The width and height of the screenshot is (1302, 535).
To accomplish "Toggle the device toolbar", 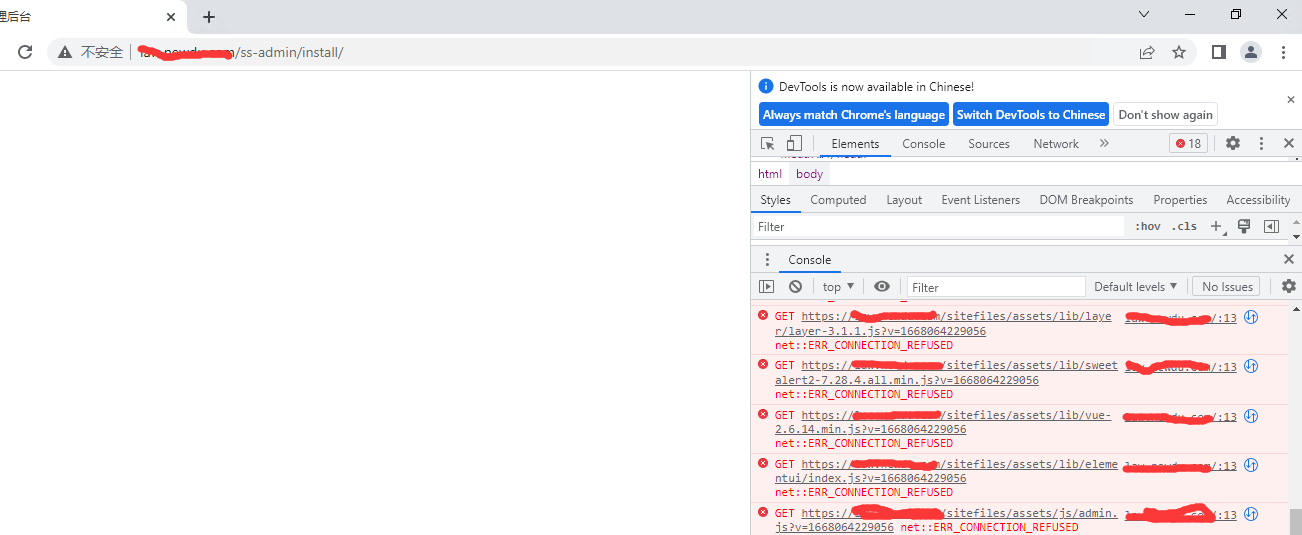I will [794, 144].
